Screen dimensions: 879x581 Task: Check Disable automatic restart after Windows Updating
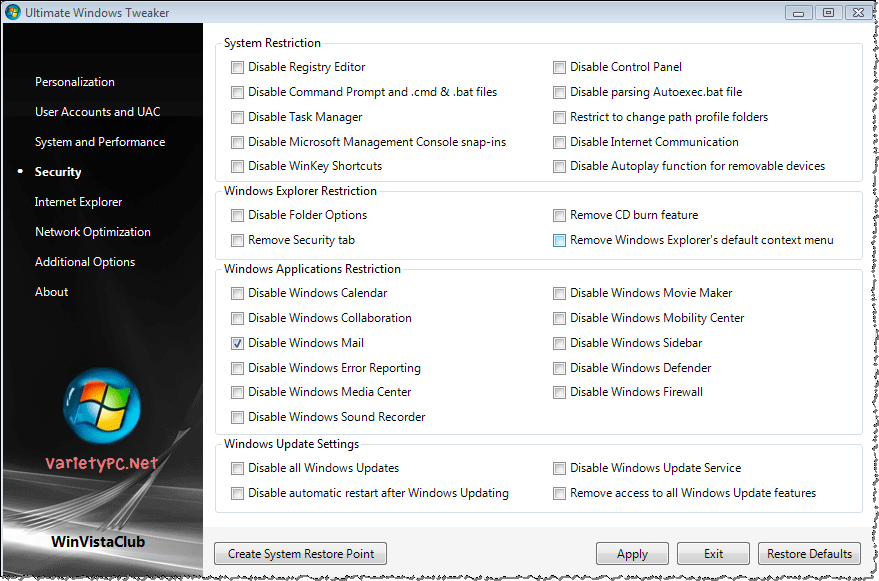(238, 493)
